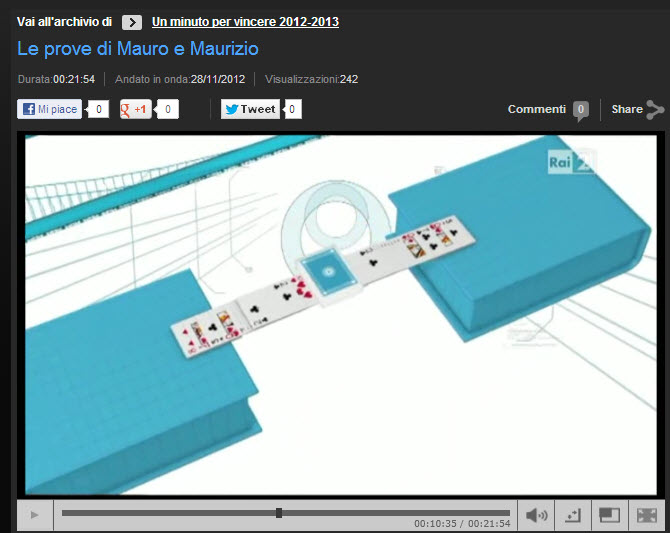Click the Share icon at top right
This screenshot has width=670, height=533.
coord(654,110)
